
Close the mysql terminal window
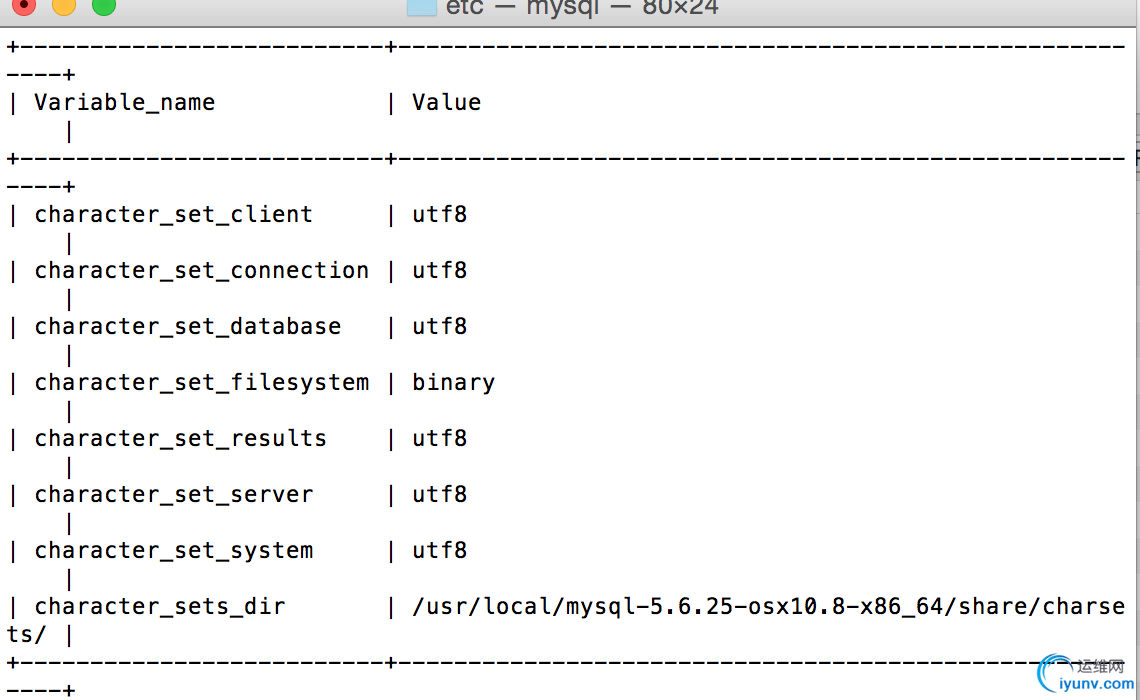pos(24,6)
